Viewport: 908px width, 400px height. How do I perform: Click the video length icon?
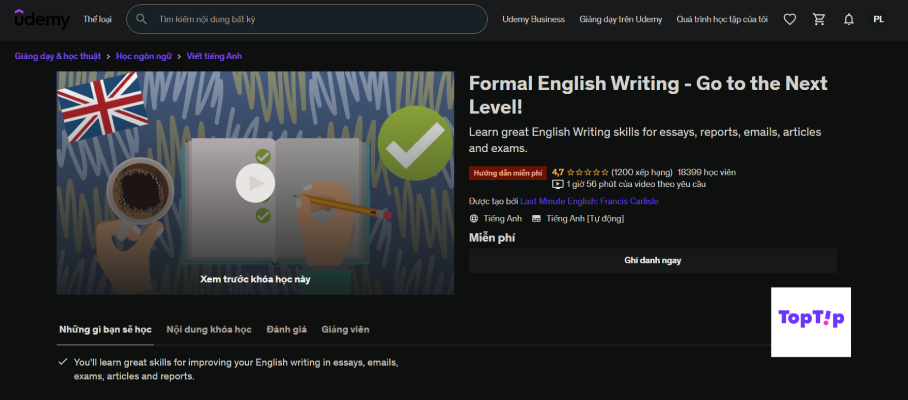pos(558,184)
